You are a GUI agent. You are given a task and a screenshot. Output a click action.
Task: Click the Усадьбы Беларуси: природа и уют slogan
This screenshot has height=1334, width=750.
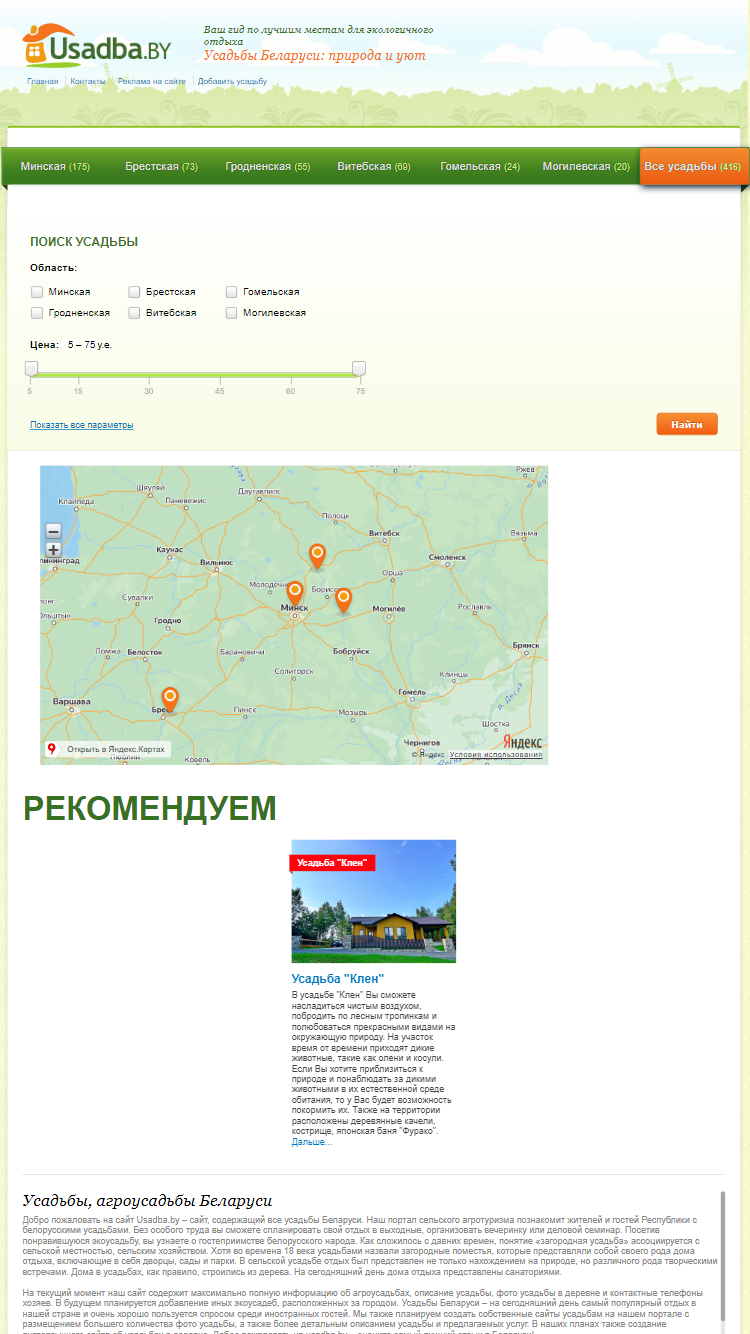(x=315, y=55)
